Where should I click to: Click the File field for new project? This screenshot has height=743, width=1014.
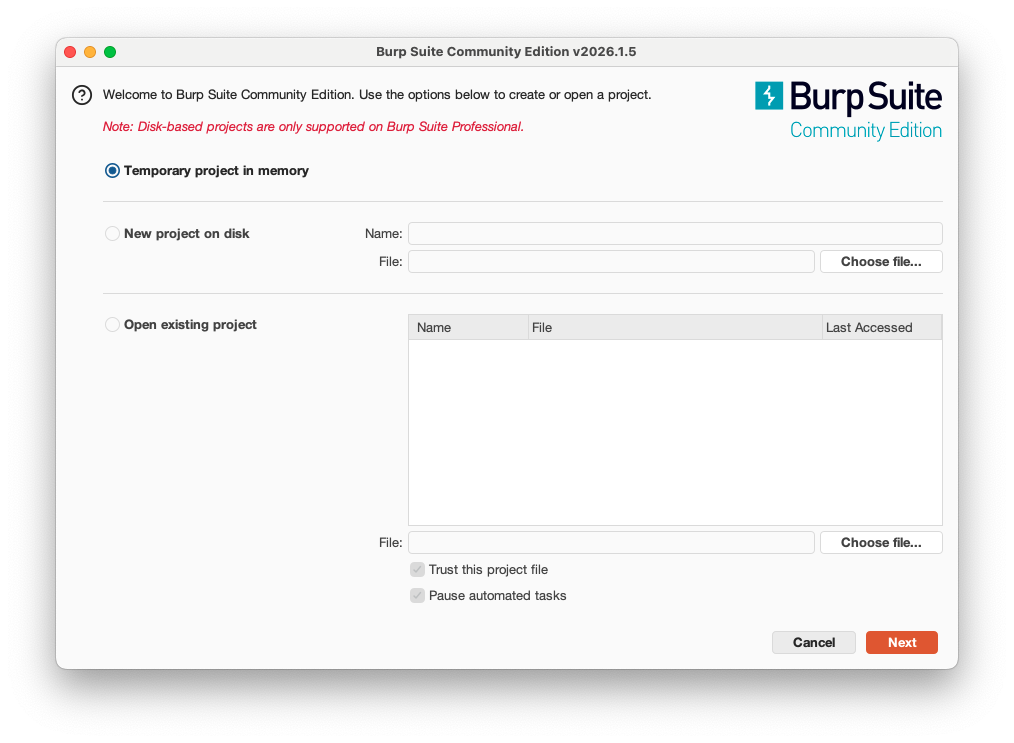tap(611, 262)
